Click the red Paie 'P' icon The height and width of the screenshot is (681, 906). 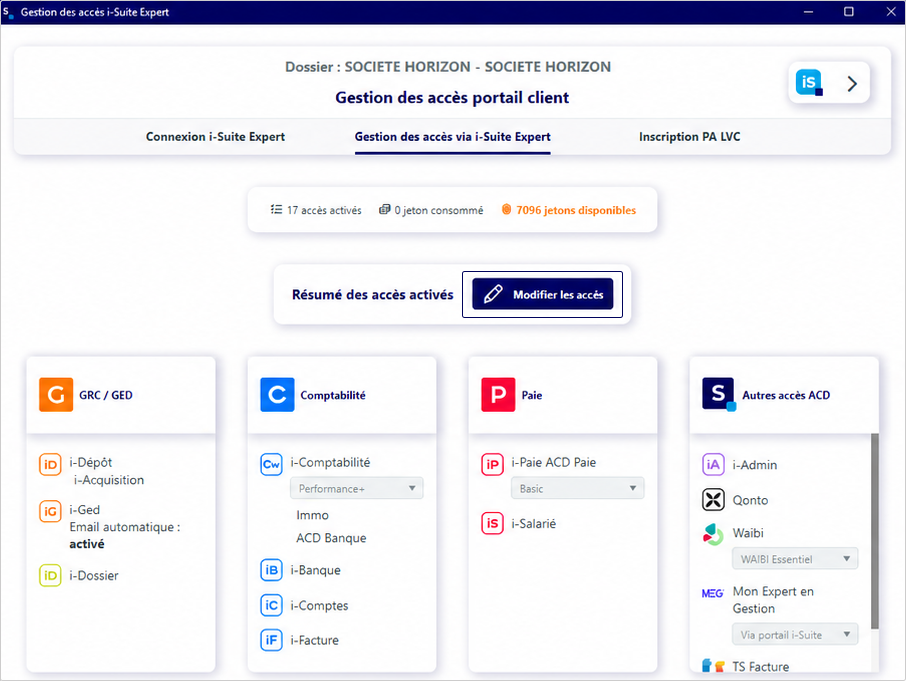(x=498, y=395)
